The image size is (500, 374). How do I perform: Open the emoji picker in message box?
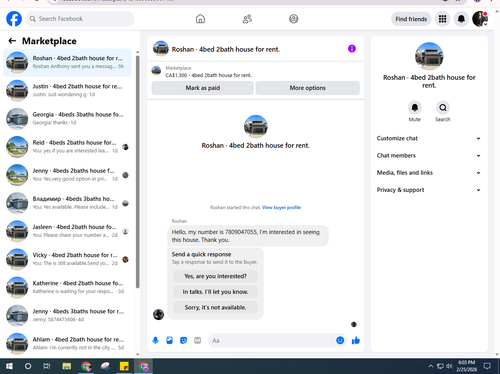pos(340,340)
